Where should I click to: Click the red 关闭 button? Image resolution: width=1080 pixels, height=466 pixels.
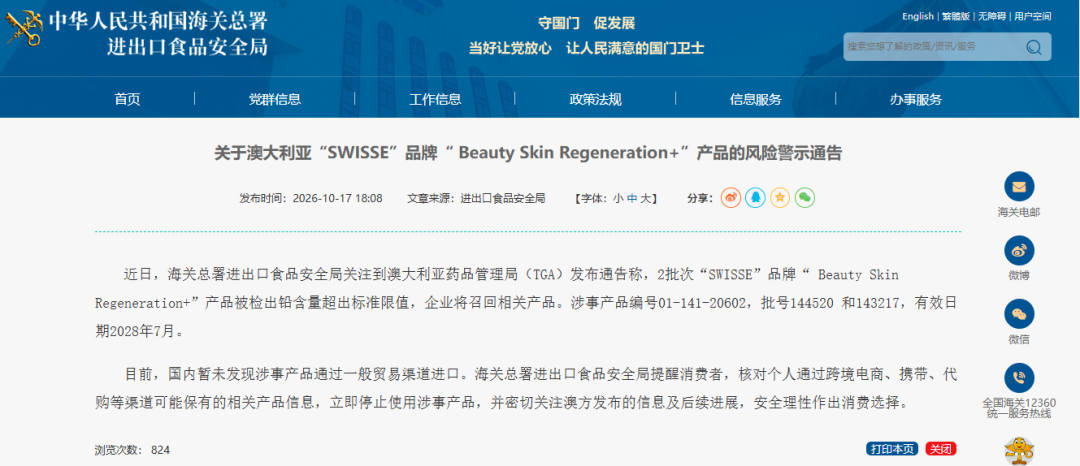pyautogui.click(x=941, y=449)
